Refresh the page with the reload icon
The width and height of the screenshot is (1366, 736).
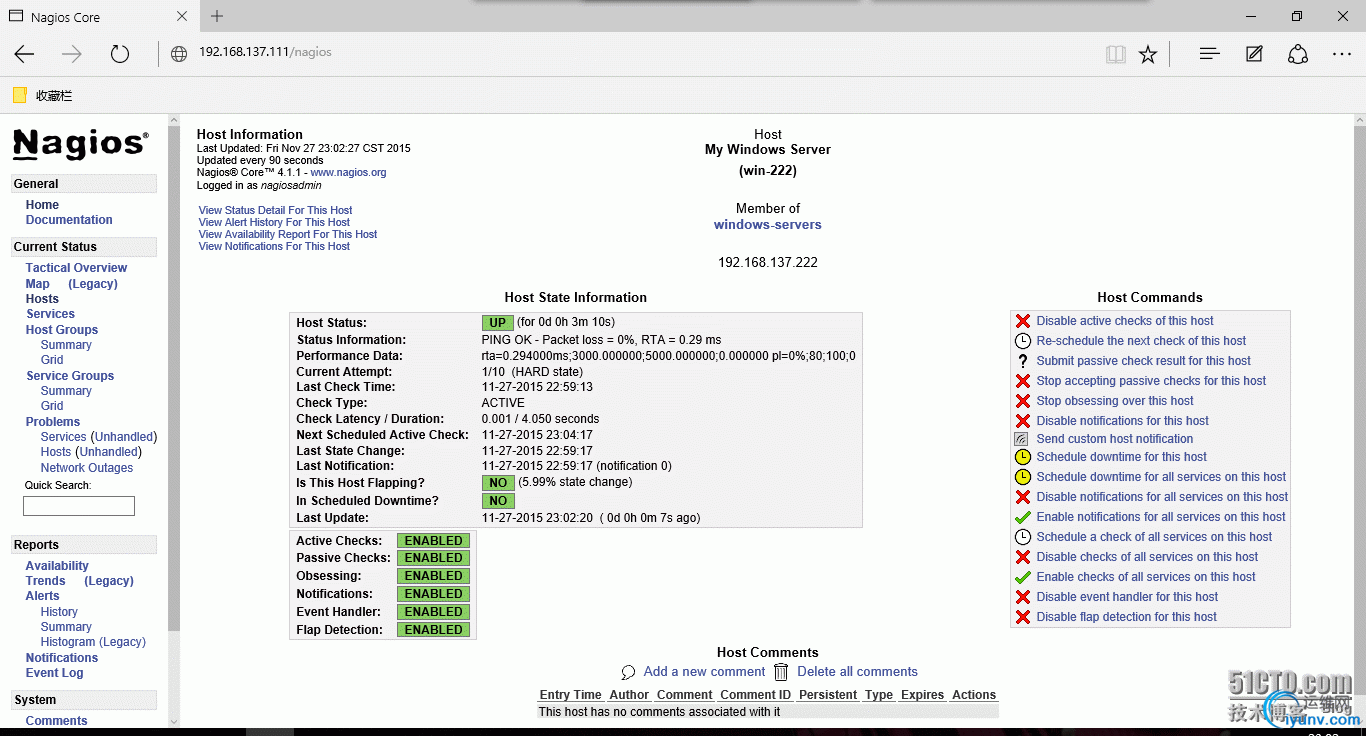(120, 54)
